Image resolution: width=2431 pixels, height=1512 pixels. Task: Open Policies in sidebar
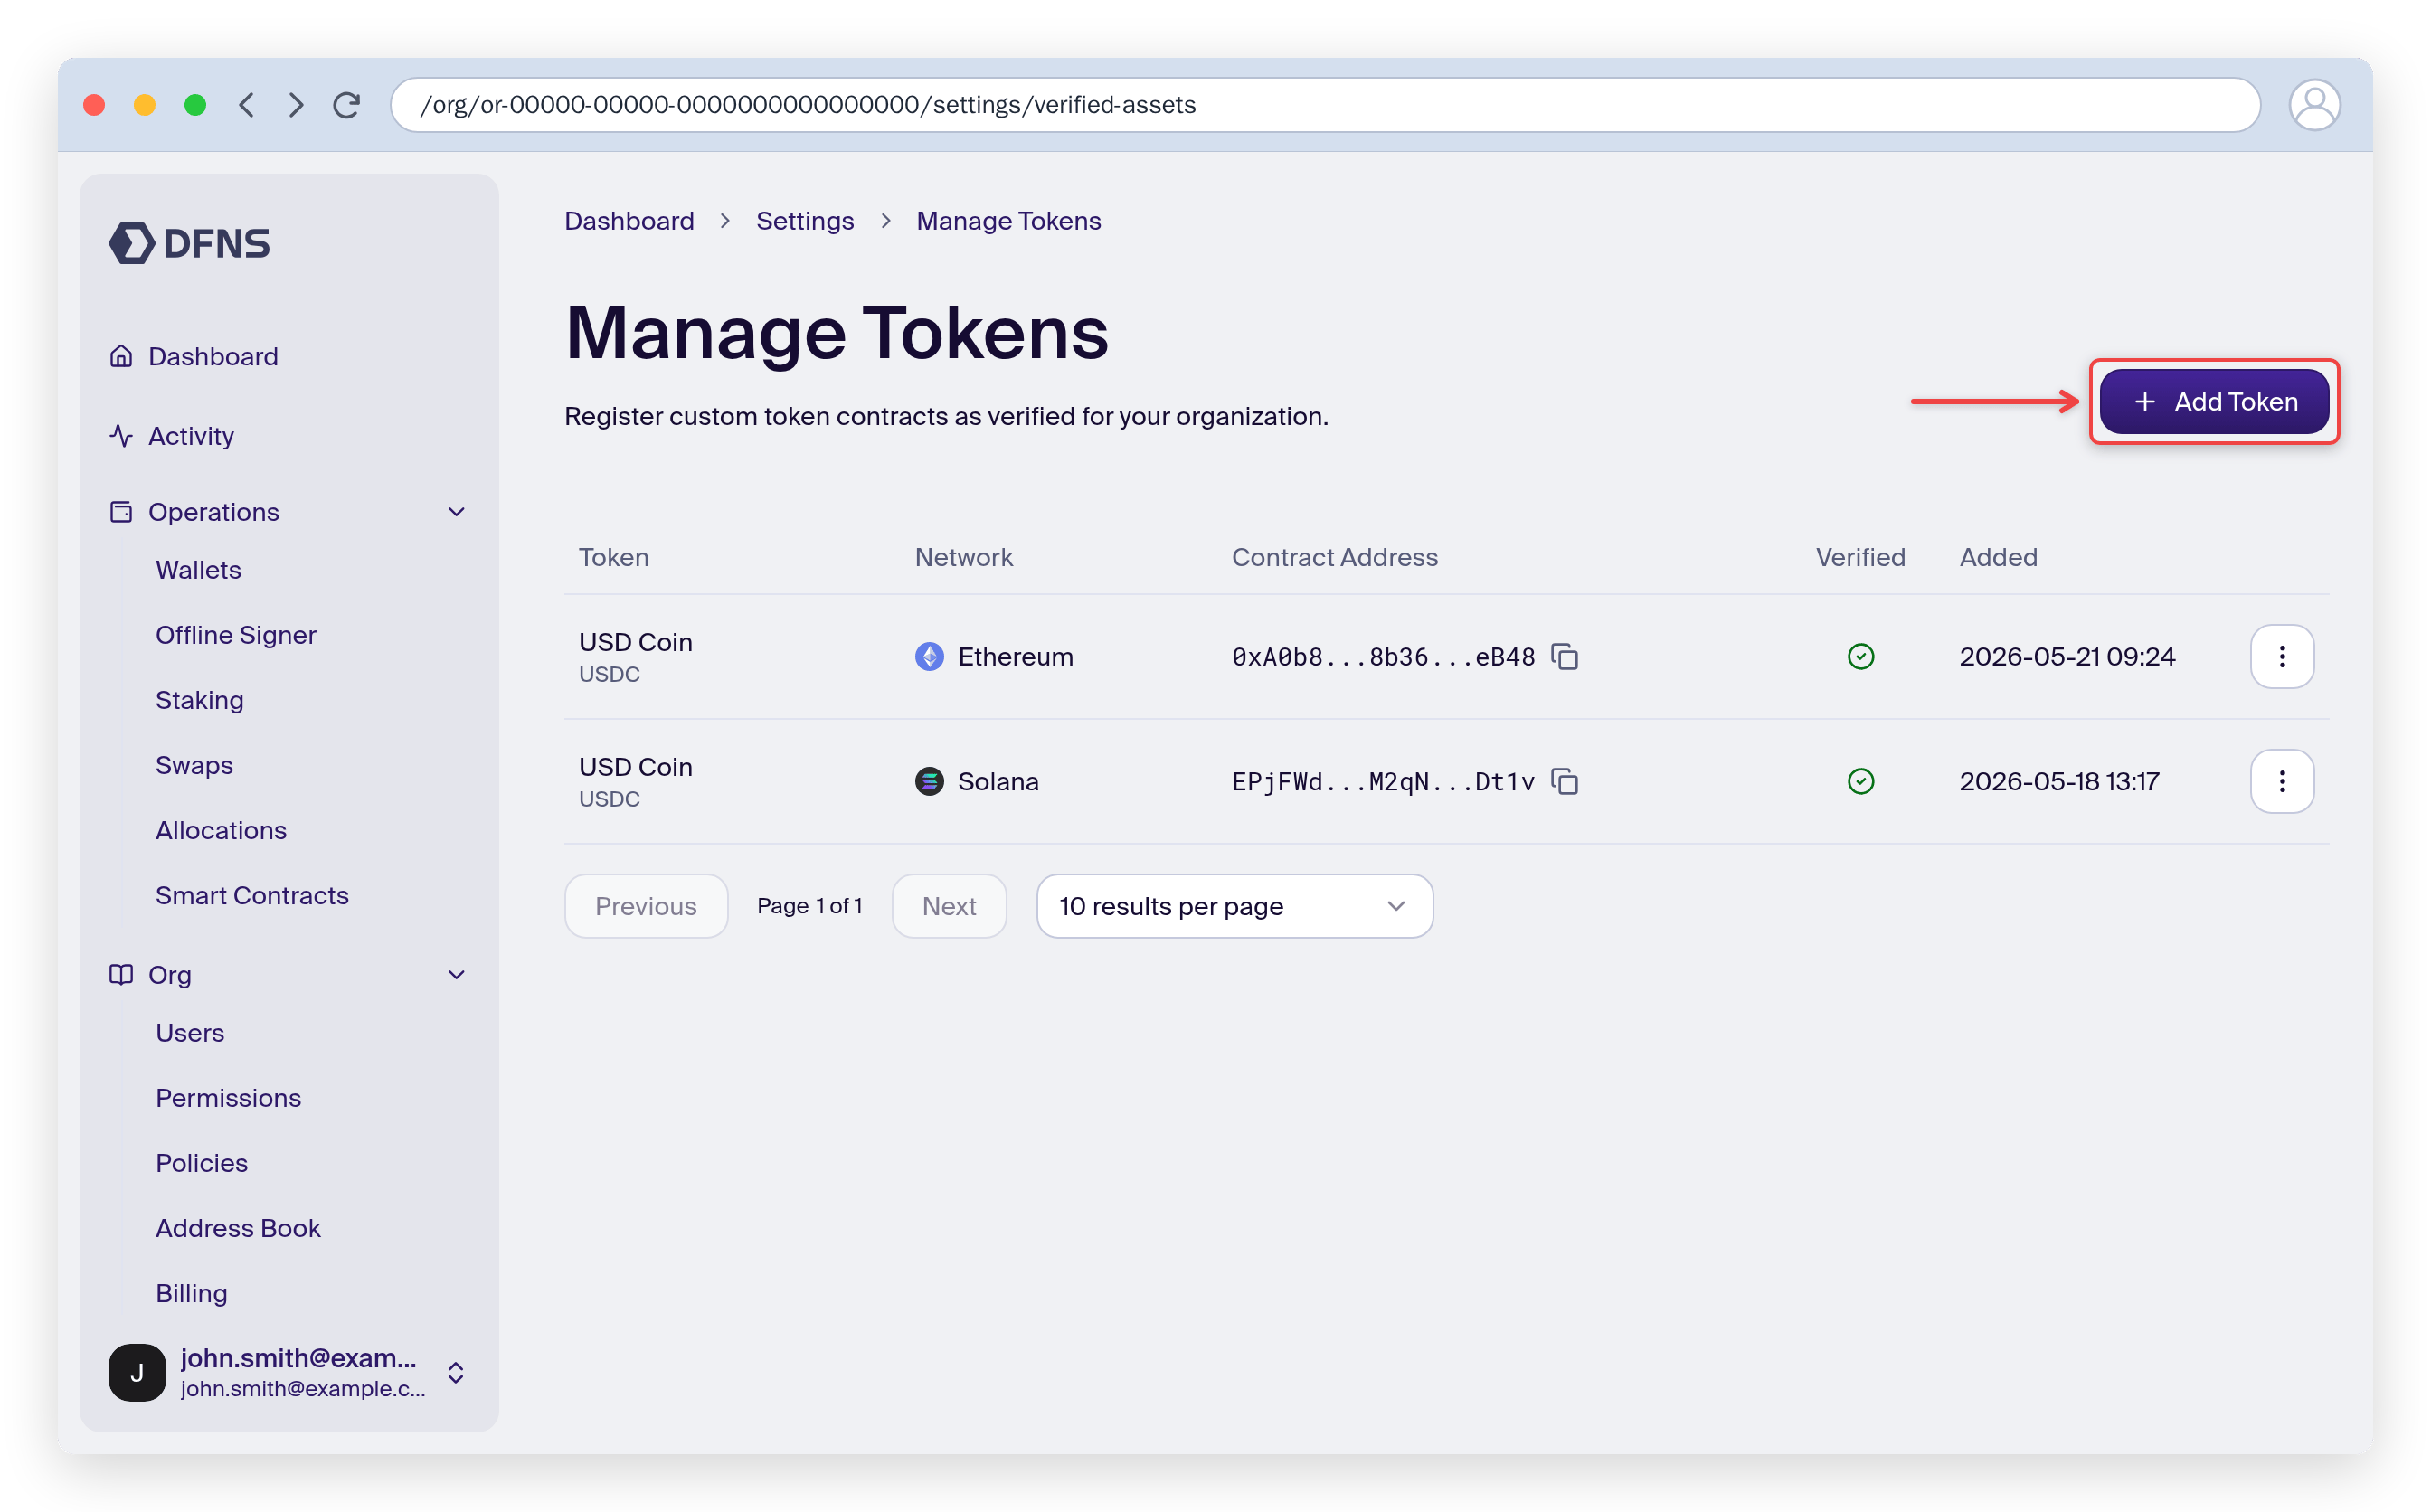pyautogui.click(x=202, y=1163)
